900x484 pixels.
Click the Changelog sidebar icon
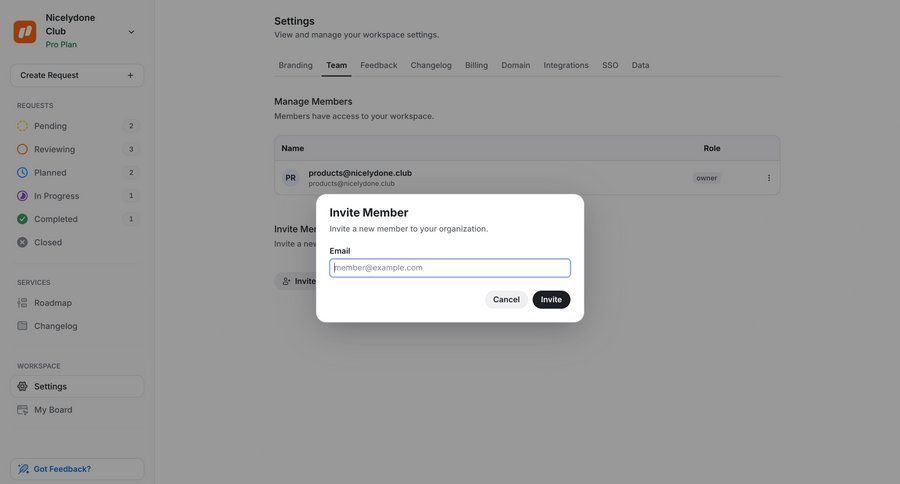tap(23, 326)
